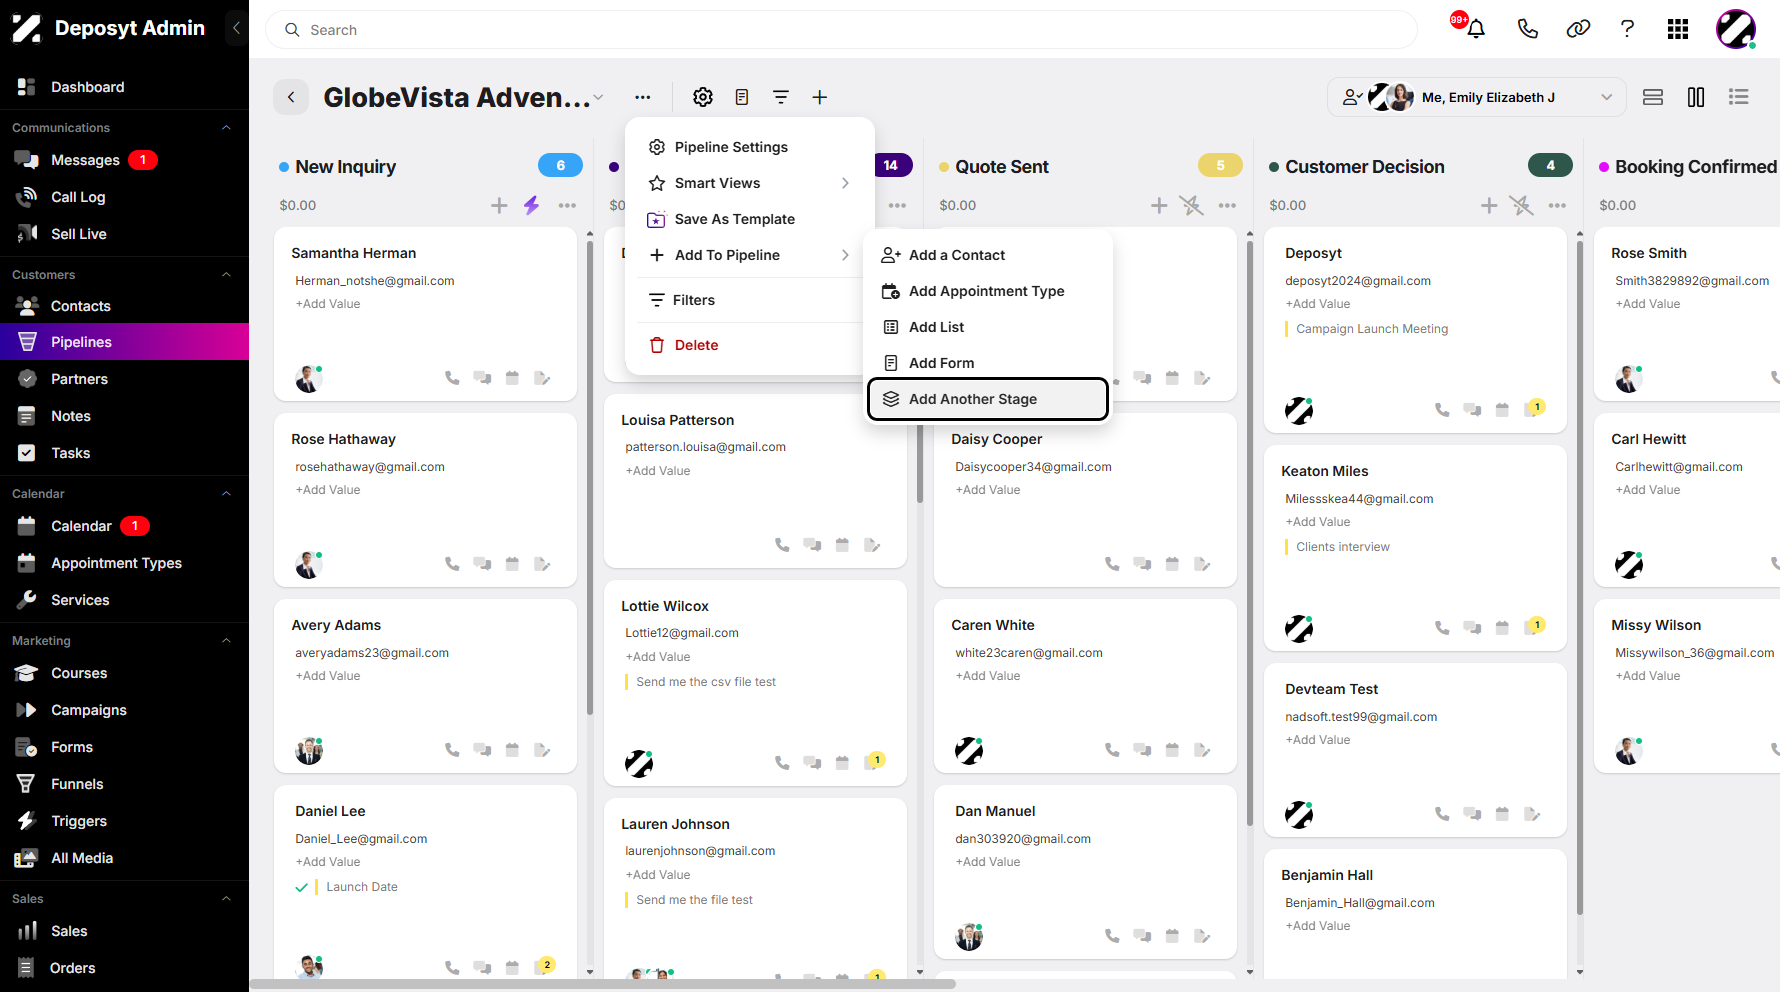The height and width of the screenshot is (992, 1780).
Task: Switch to the list view icon
Action: click(x=1739, y=97)
